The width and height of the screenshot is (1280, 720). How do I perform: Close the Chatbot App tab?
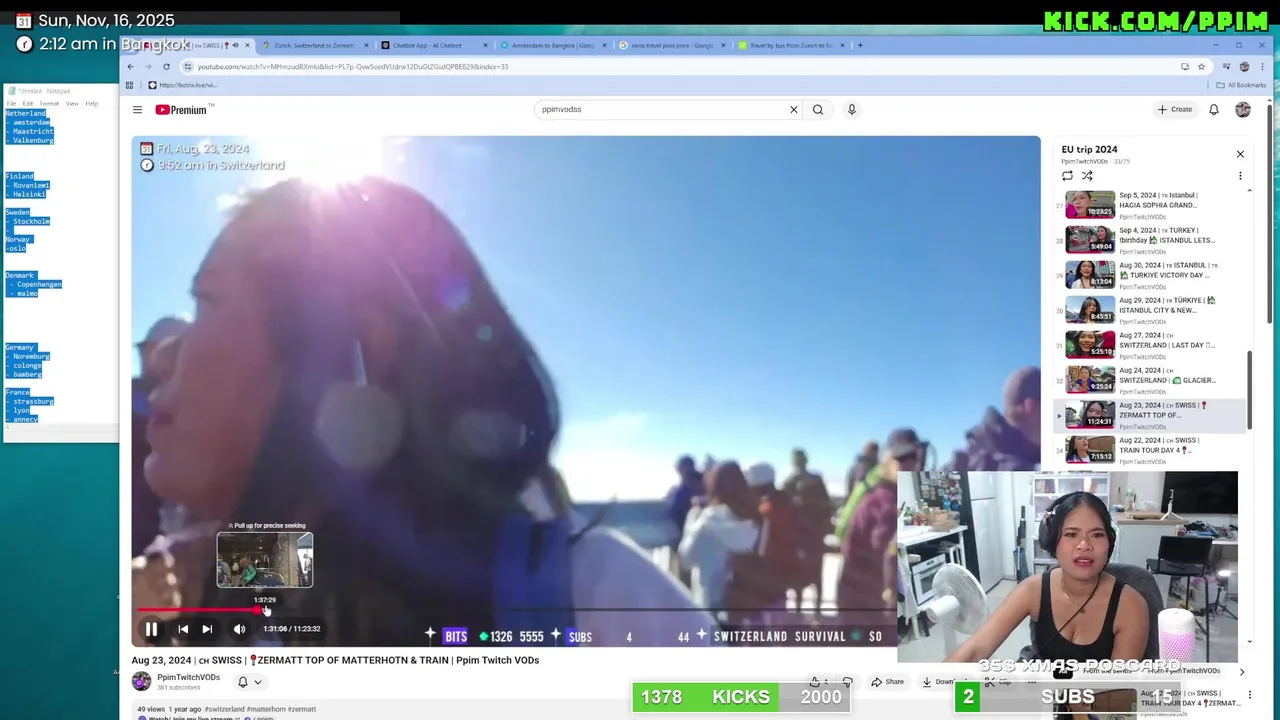[x=486, y=45]
